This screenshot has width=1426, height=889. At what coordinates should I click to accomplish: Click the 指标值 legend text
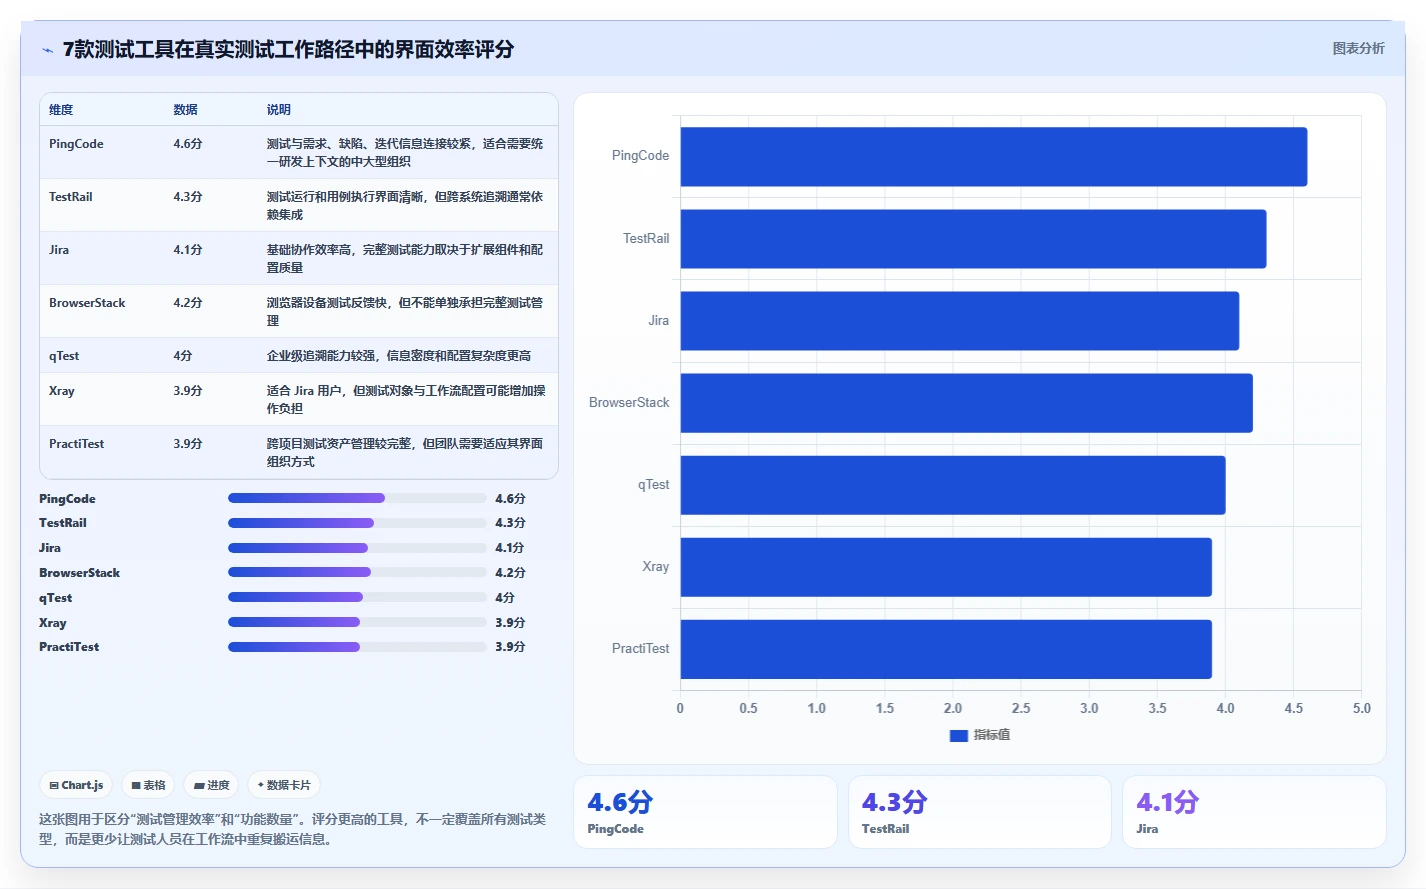pos(992,735)
